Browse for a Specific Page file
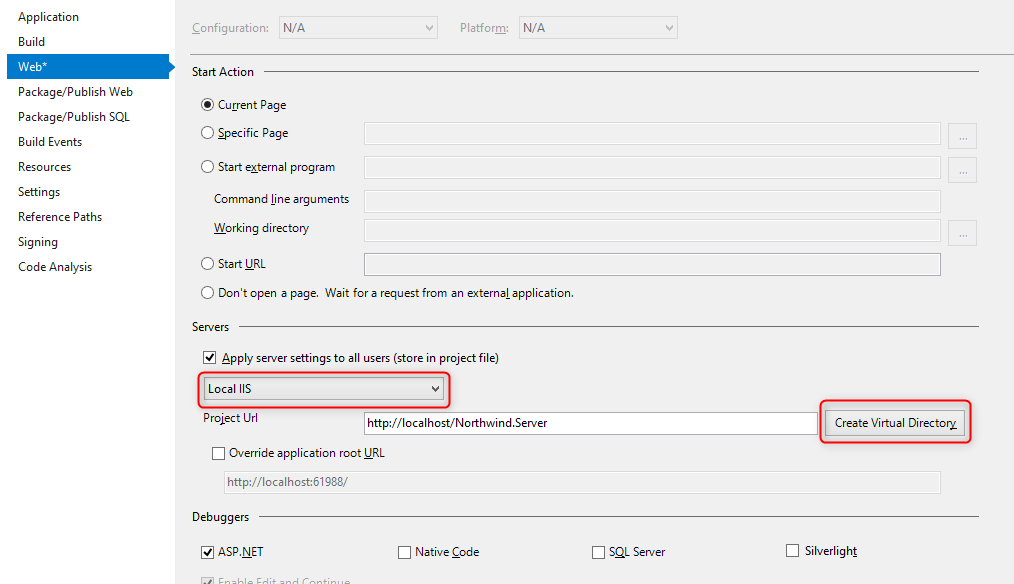Screen dimensions: 1014x584 pos(961,135)
